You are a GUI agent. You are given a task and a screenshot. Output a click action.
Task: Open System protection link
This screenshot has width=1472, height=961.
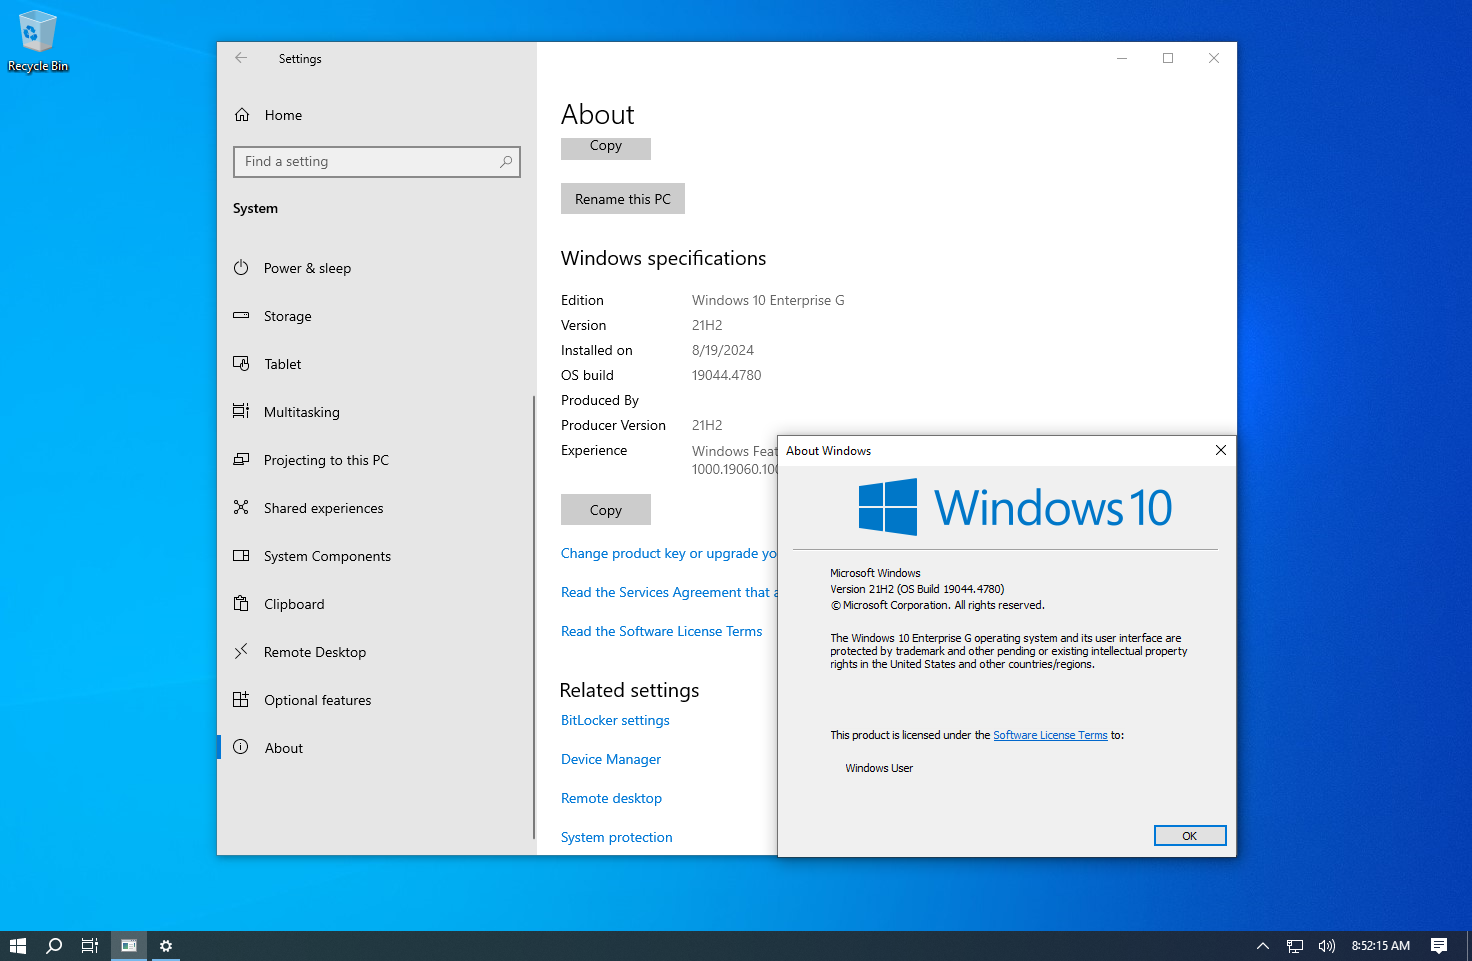point(617,837)
